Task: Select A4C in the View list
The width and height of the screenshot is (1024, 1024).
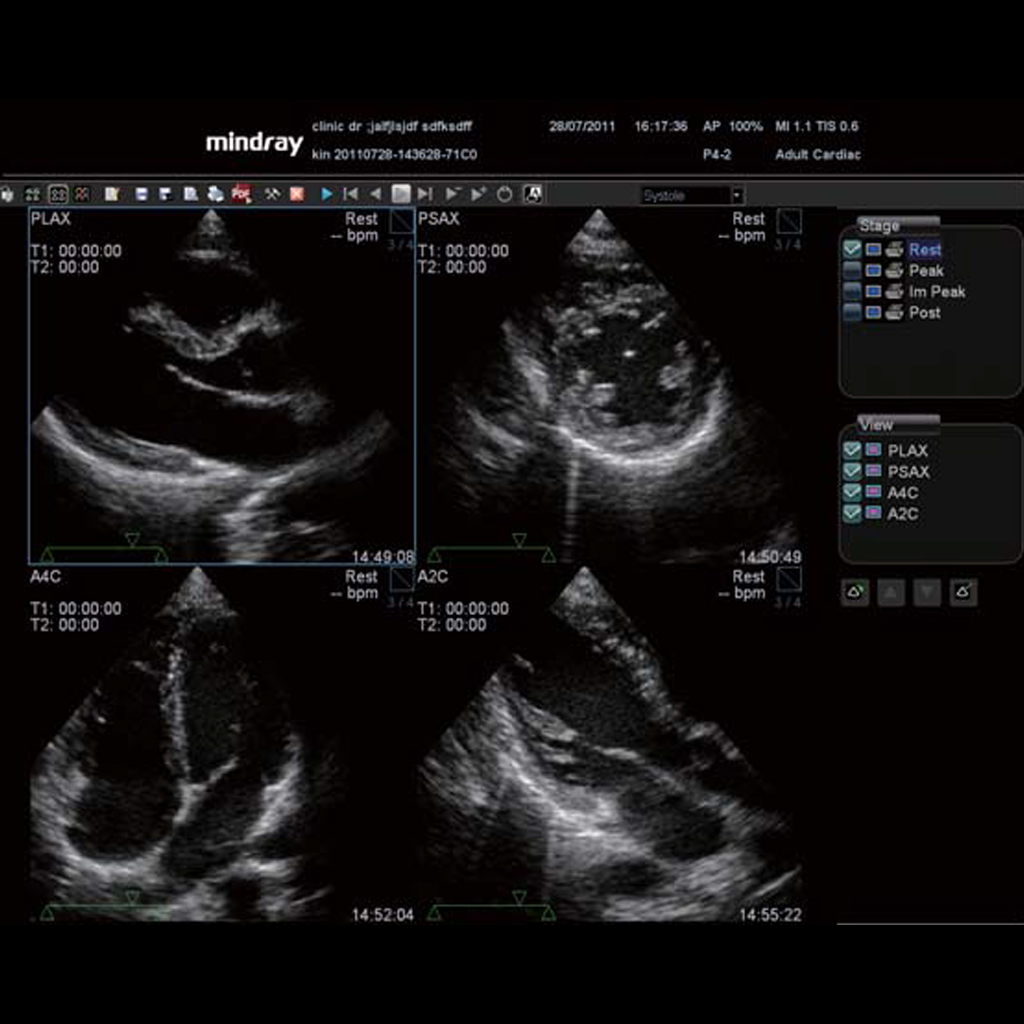Action: click(x=902, y=493)
